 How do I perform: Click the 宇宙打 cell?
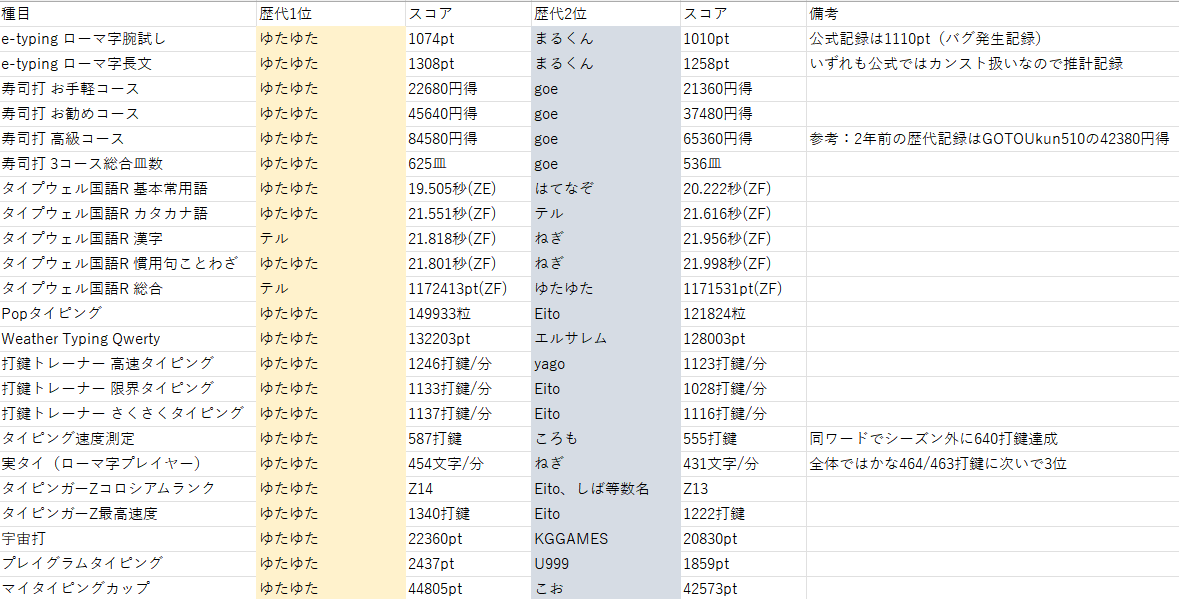tap(128, 539)
